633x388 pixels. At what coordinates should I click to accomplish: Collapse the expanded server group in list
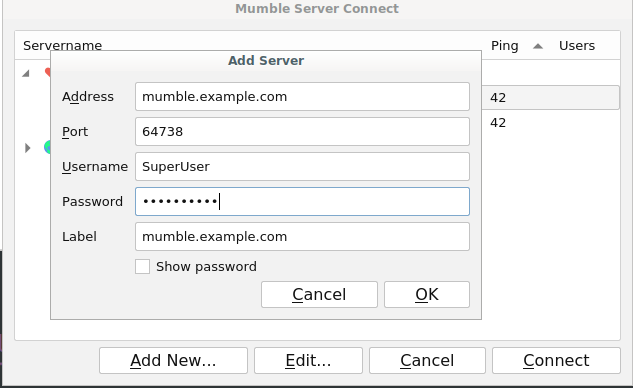[26, 73]
